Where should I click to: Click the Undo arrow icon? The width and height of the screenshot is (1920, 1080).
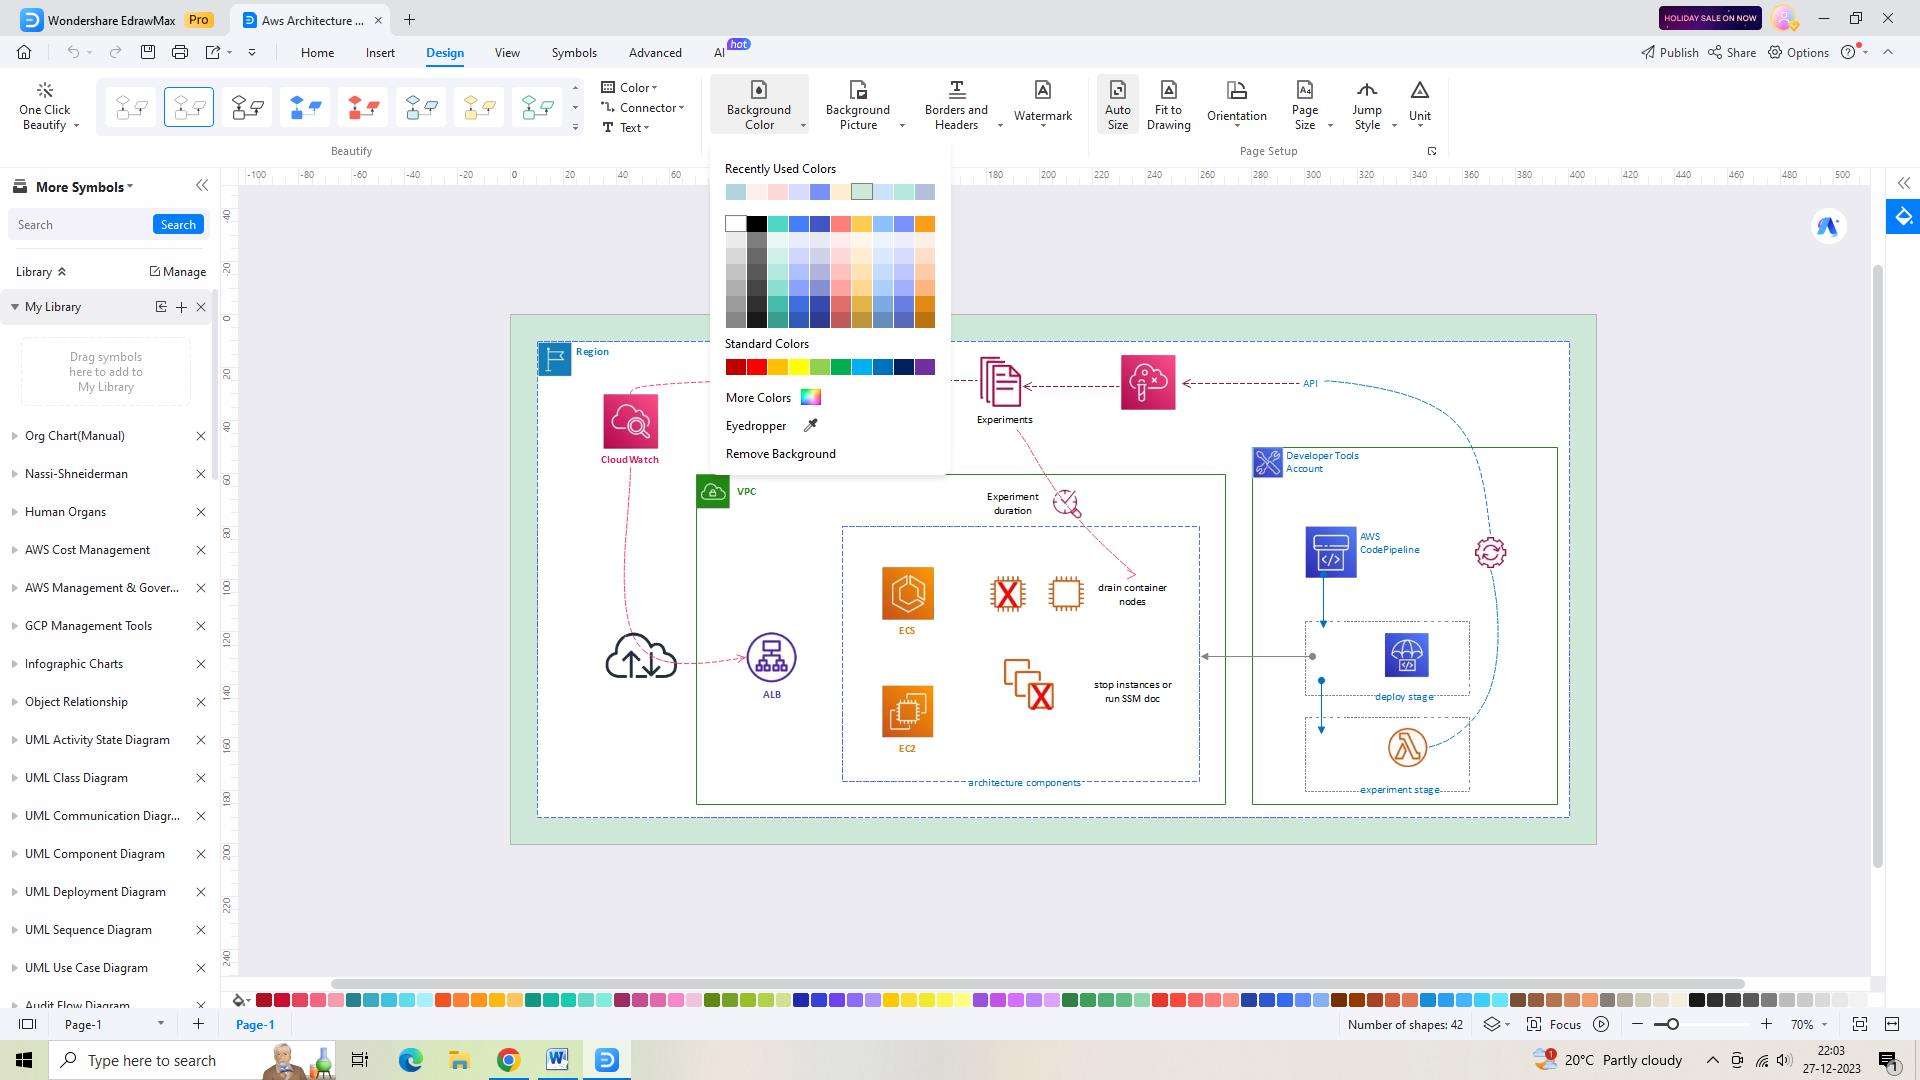(x=73, y=52)
